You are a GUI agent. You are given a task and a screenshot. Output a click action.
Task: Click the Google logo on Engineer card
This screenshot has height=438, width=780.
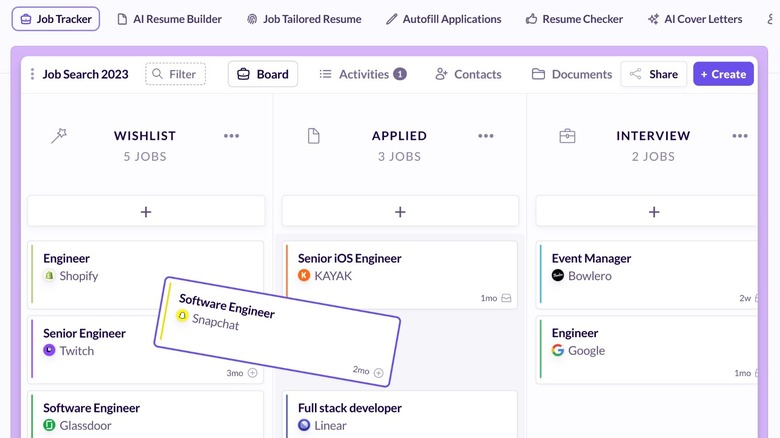(x=558, y=351)
